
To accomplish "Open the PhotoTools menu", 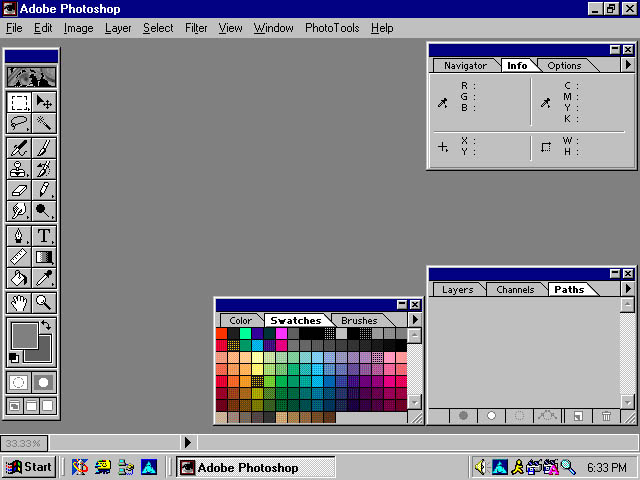I will point(332,28).
